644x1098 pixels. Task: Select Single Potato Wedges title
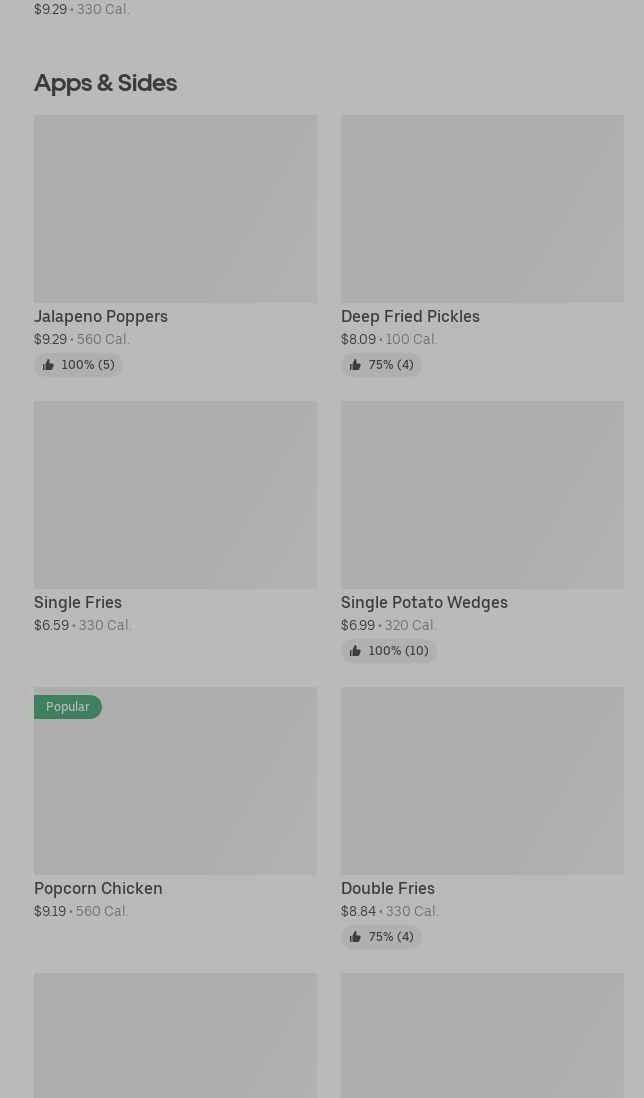click(x=424, y=602)
